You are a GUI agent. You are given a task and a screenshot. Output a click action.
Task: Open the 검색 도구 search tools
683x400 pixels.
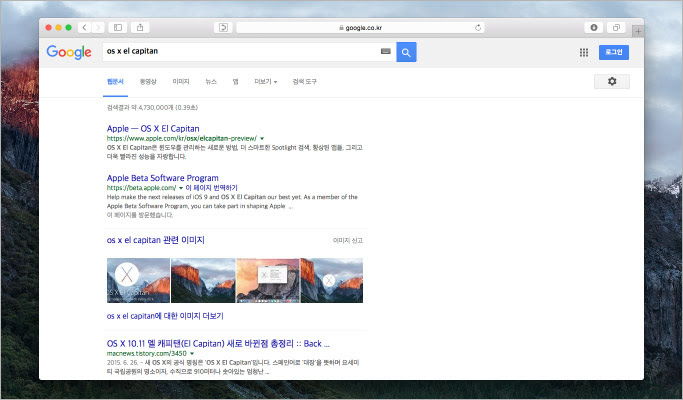click(x=304, y=81)
